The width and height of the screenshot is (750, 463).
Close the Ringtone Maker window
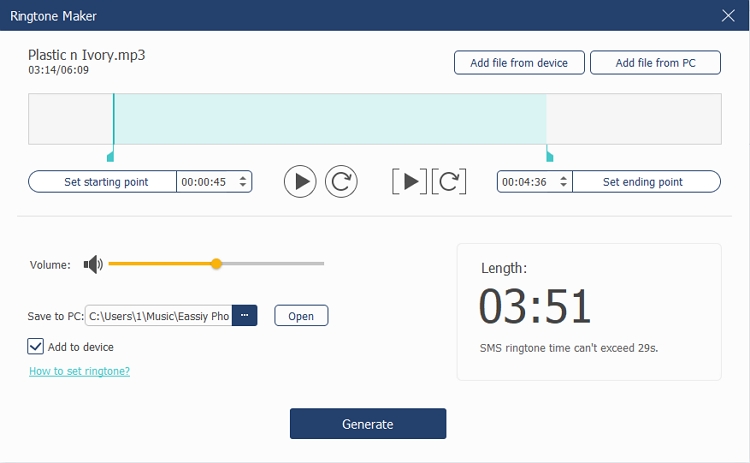coord(728,16)
